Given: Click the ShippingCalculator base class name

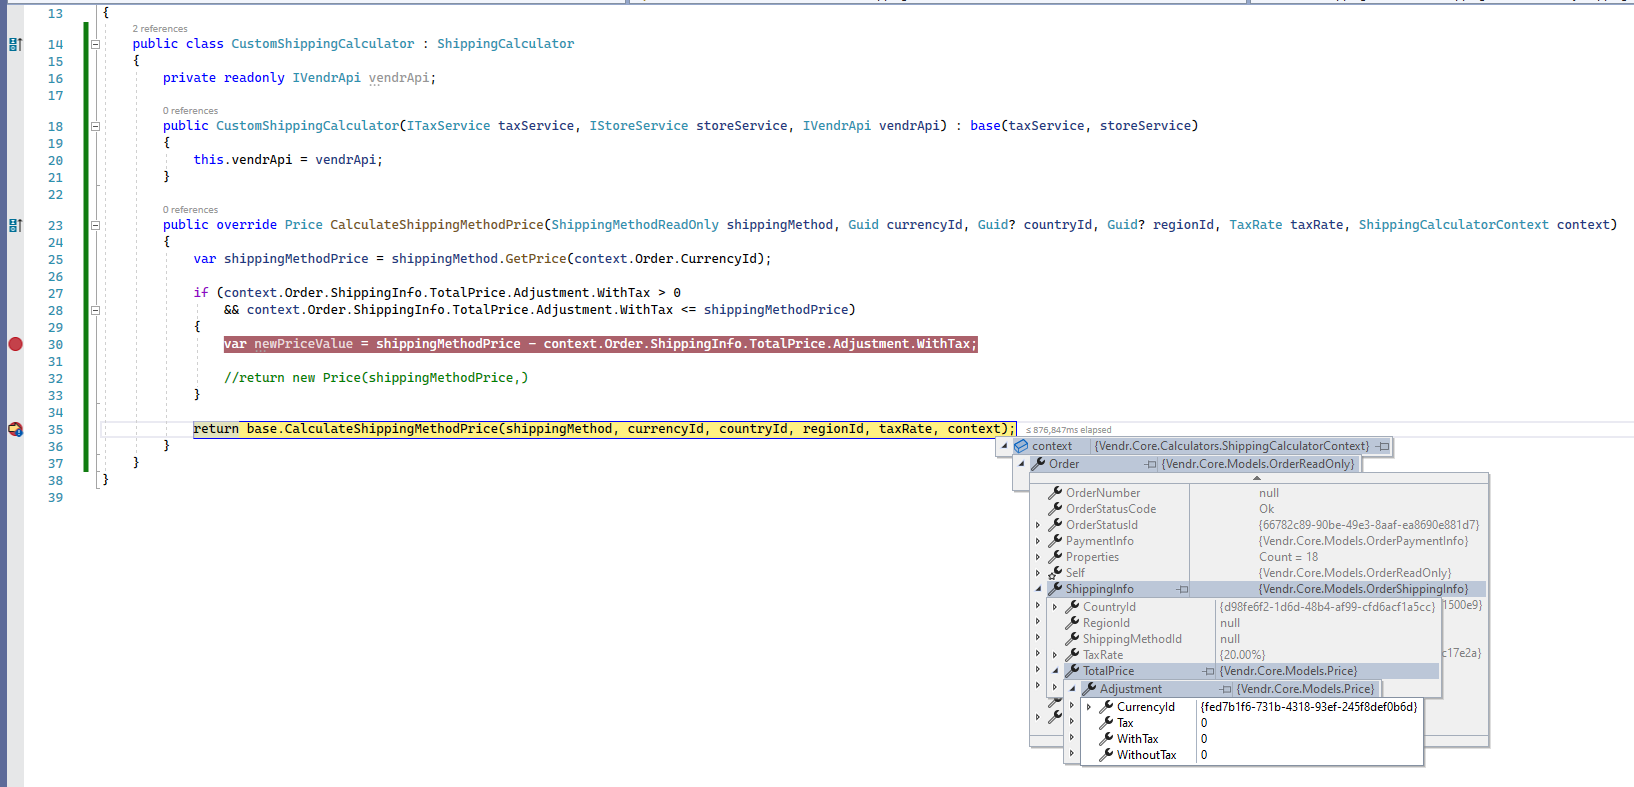Looking at the screenshot, I should click(x=506, y=44).
